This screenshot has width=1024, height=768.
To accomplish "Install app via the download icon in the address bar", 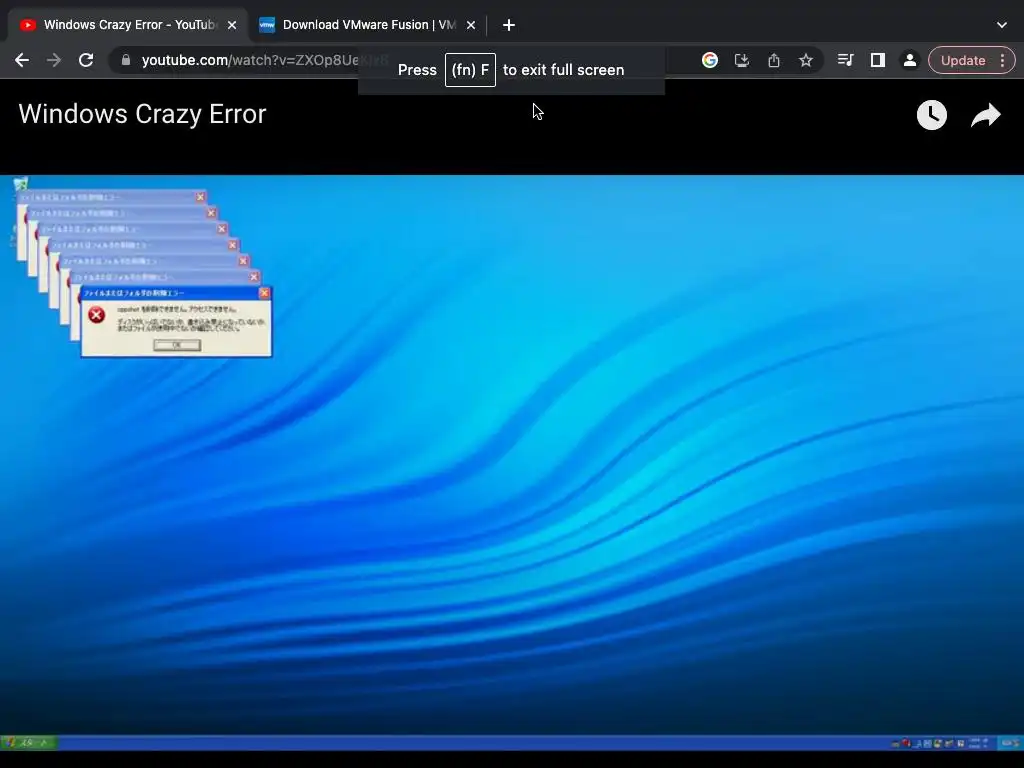I will [742, 60].
